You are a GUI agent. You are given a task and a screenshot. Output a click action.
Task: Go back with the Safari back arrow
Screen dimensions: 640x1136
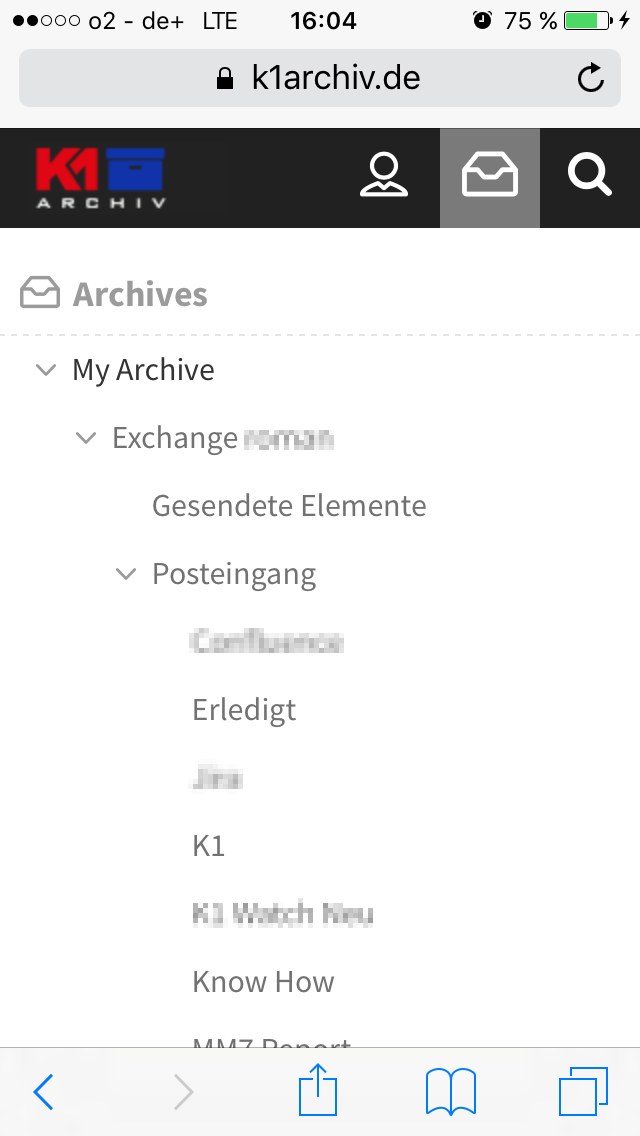(x=43, y=1091)
